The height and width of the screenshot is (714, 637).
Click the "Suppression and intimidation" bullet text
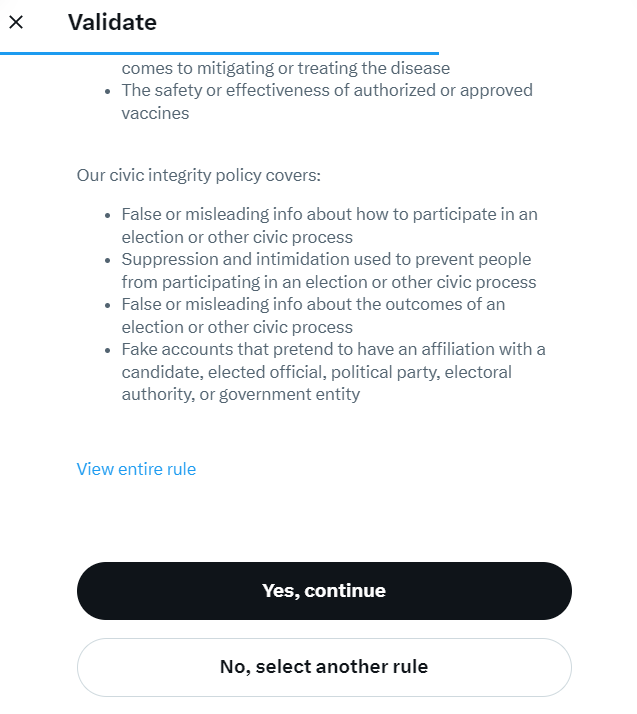click(328, 271)
